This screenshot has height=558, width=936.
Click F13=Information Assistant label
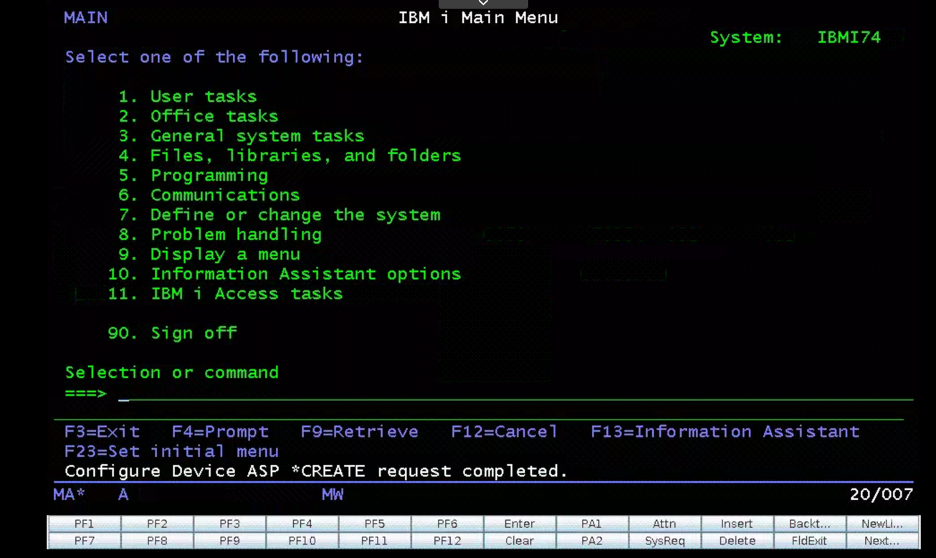pyautogui.click(x=725, y=431)
